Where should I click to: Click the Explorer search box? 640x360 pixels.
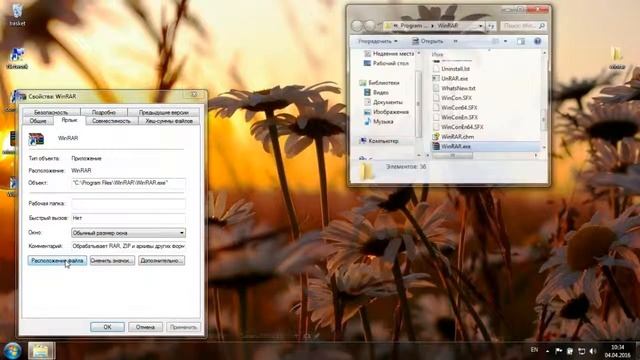[x=523, y=26]
